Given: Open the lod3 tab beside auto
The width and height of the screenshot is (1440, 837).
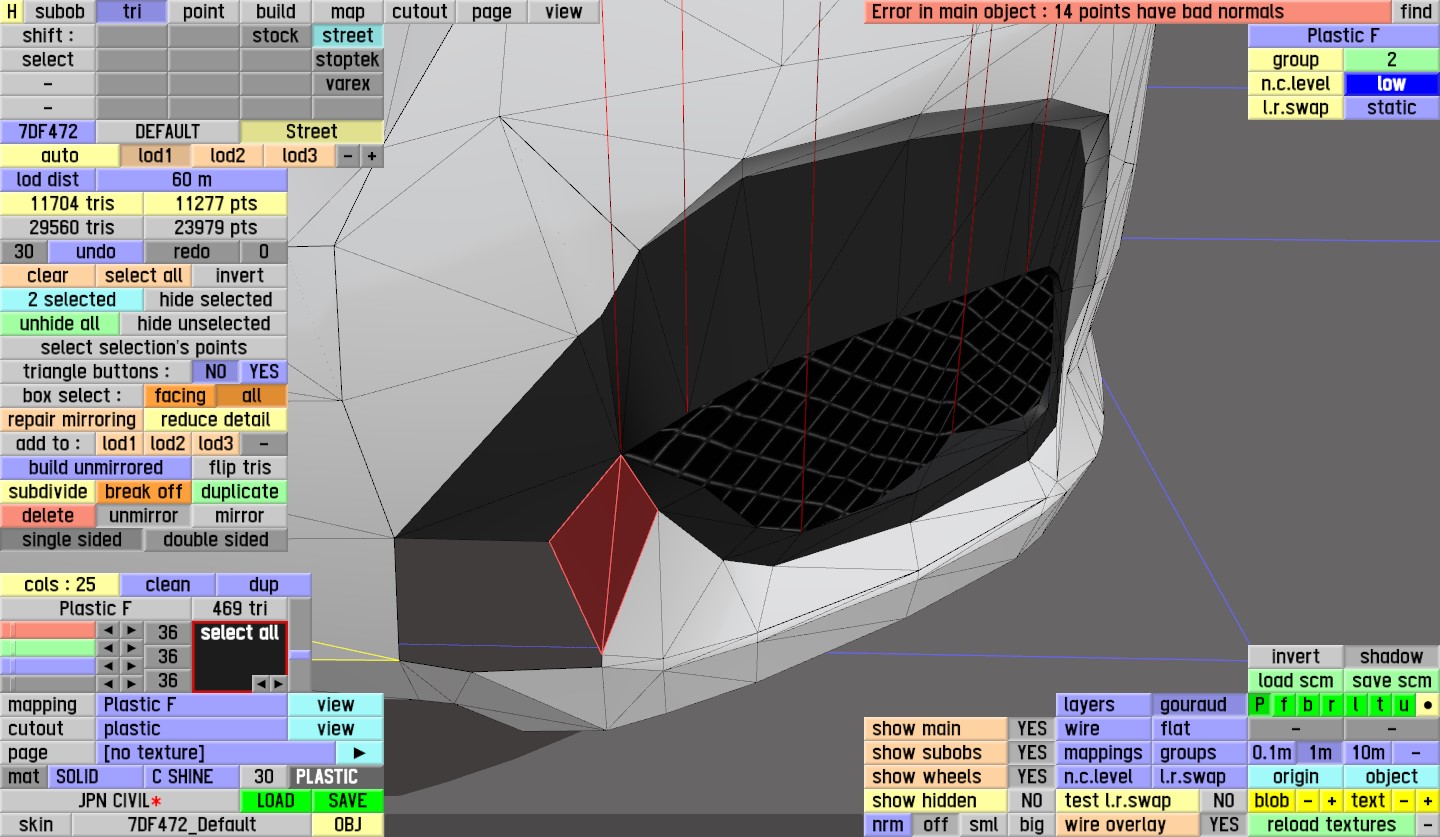Looking at the screenshot, I should [x=299, y=156].
